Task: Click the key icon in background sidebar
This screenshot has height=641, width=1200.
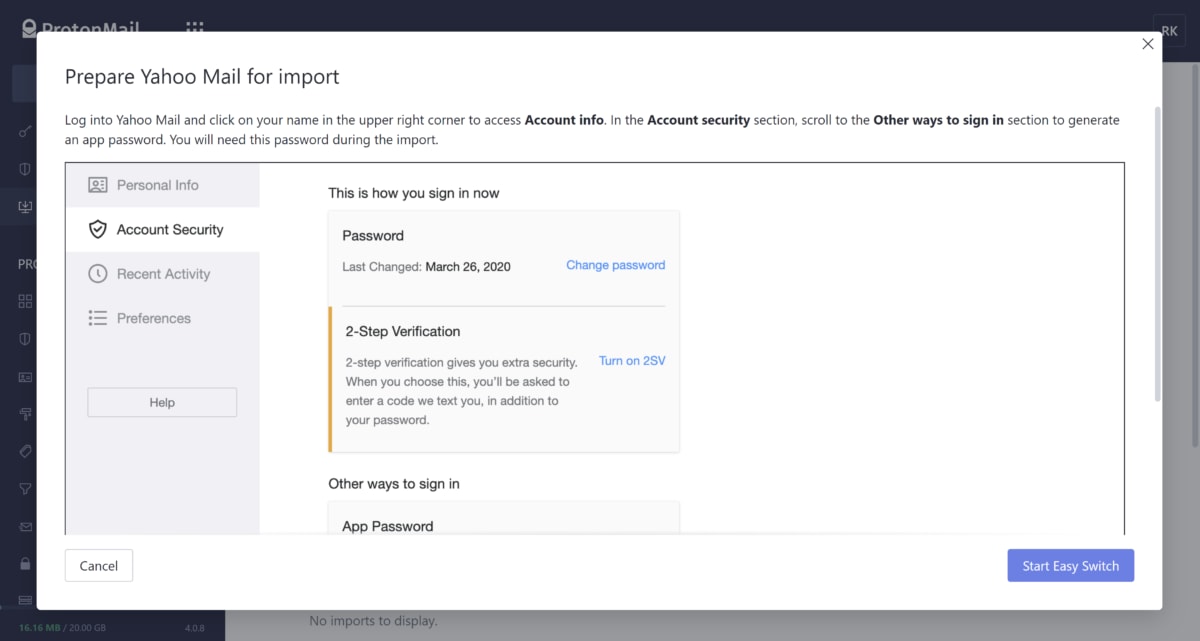Action: click(x=26, y=132)
